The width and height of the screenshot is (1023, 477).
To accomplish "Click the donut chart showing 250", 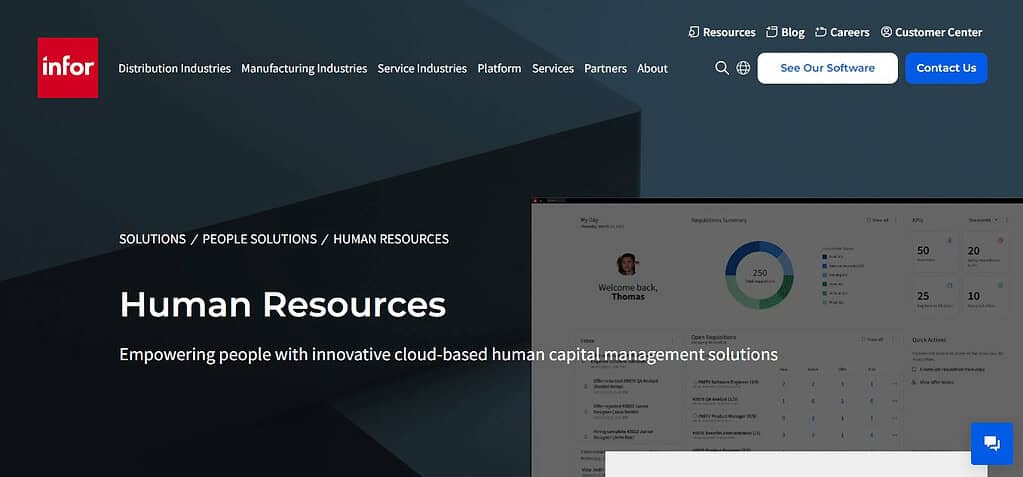I will tap(759, 275).
